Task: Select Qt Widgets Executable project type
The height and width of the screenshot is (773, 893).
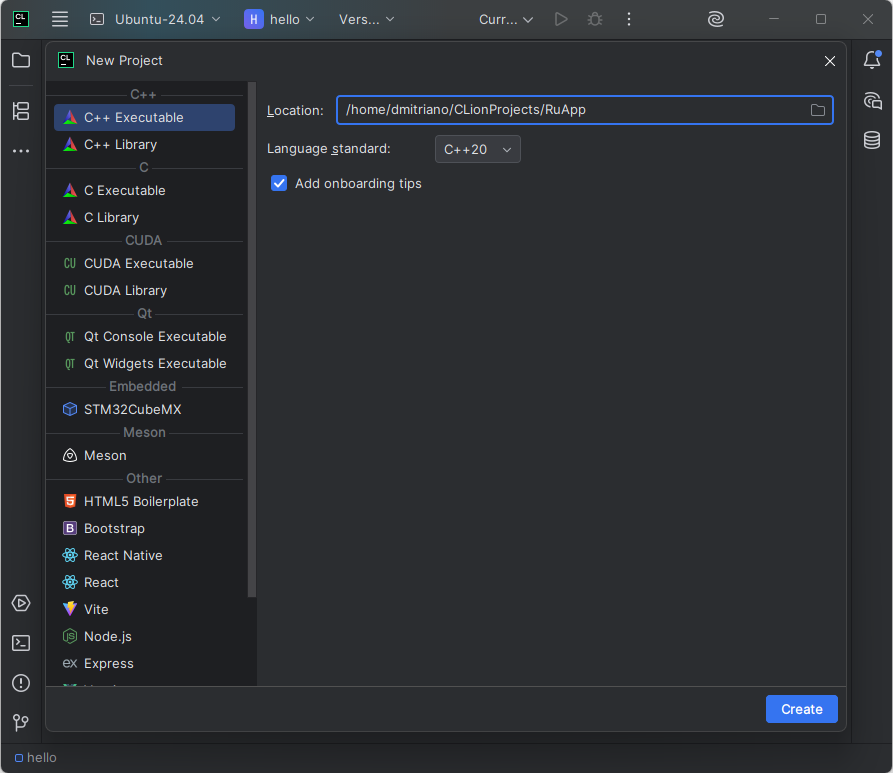Action: pyautogui.click(x=144, y=363)
